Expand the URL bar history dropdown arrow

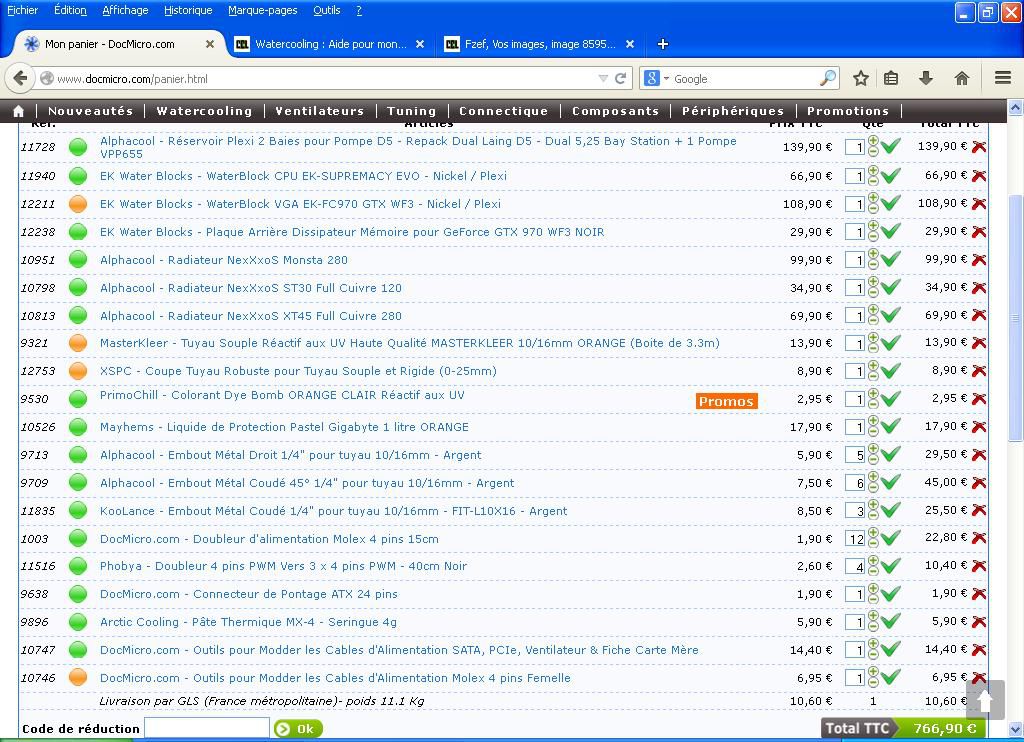point(603,78)
